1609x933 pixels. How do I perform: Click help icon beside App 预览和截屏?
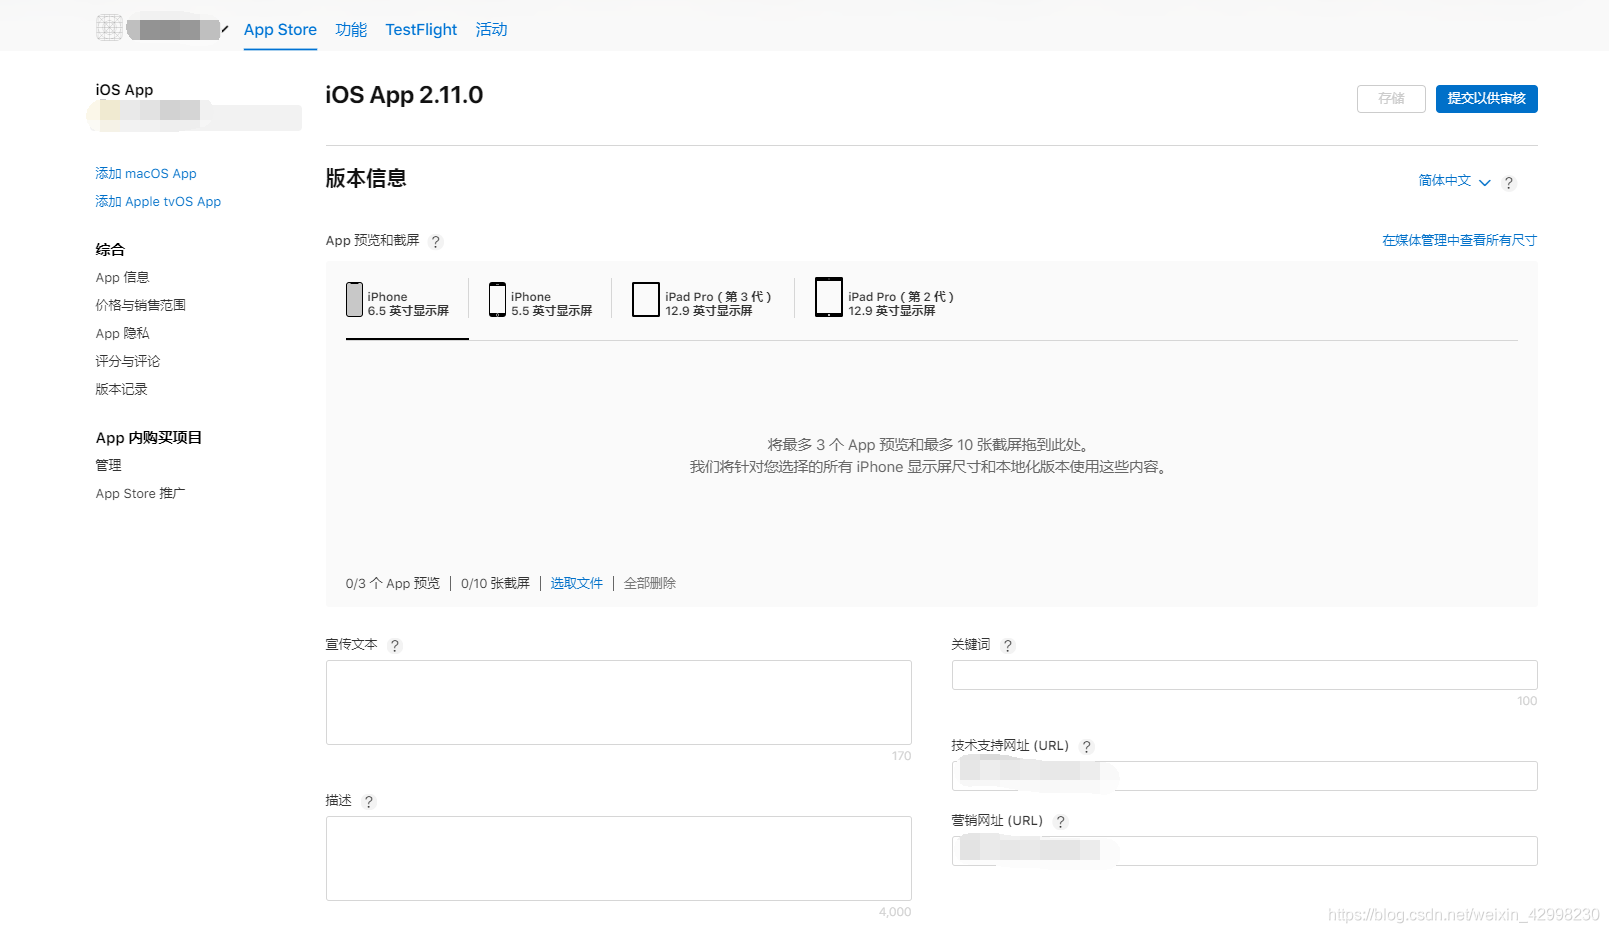435,242
